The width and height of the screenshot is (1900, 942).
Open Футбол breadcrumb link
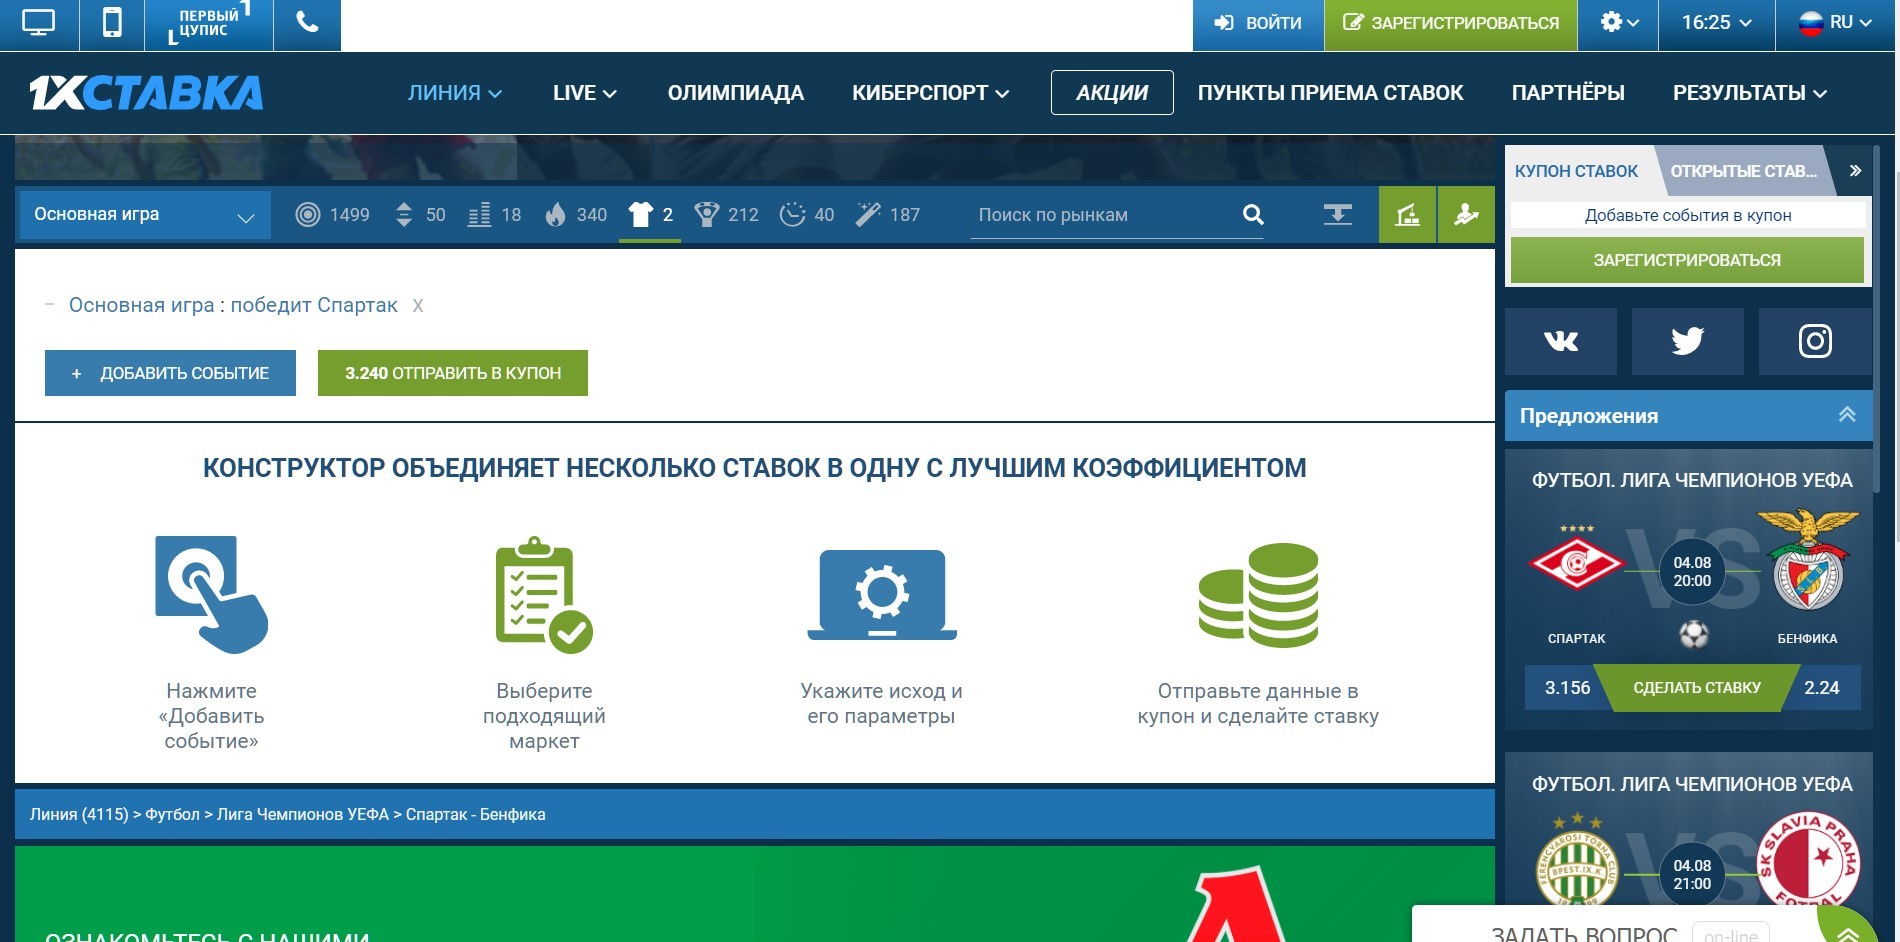[x=173, y=814]
